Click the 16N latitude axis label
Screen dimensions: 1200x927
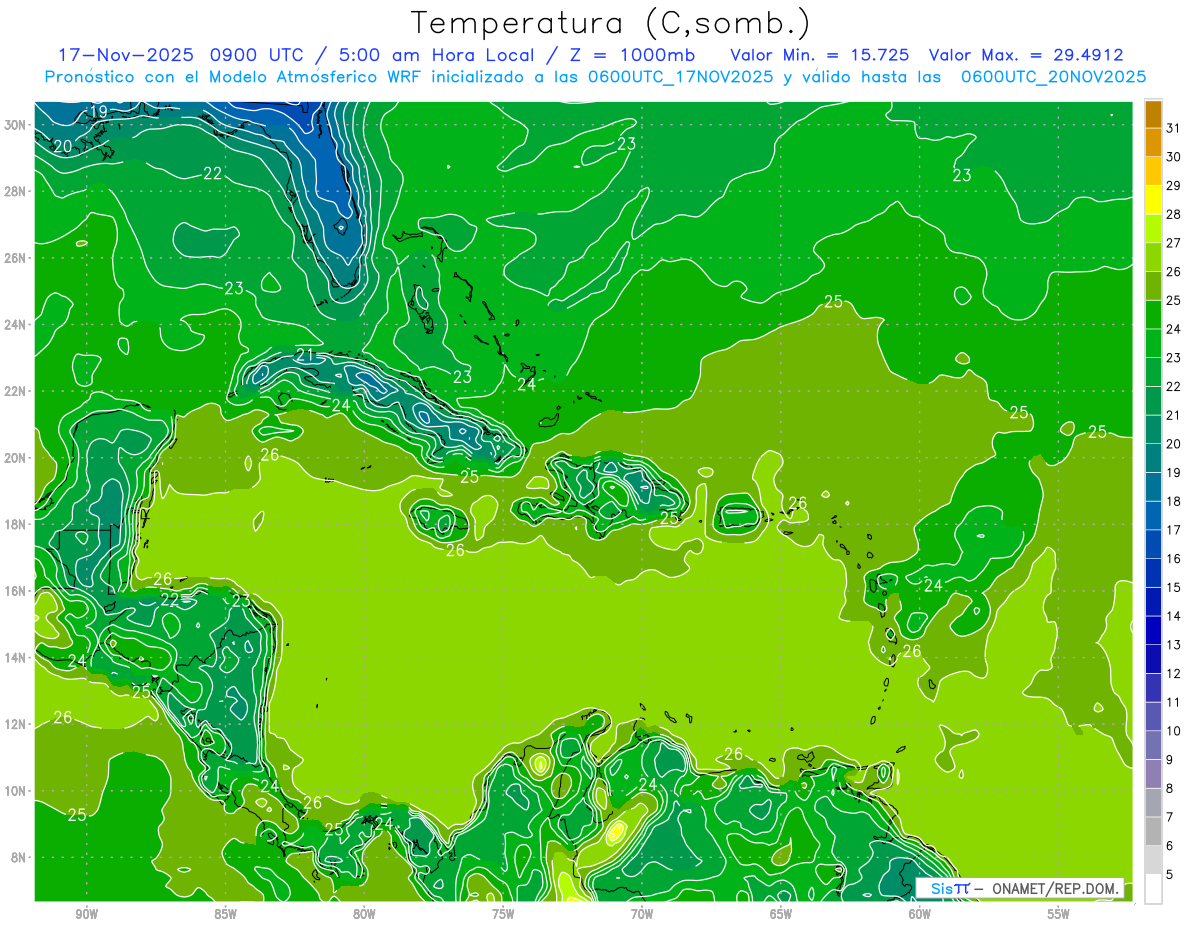(17, 591)
